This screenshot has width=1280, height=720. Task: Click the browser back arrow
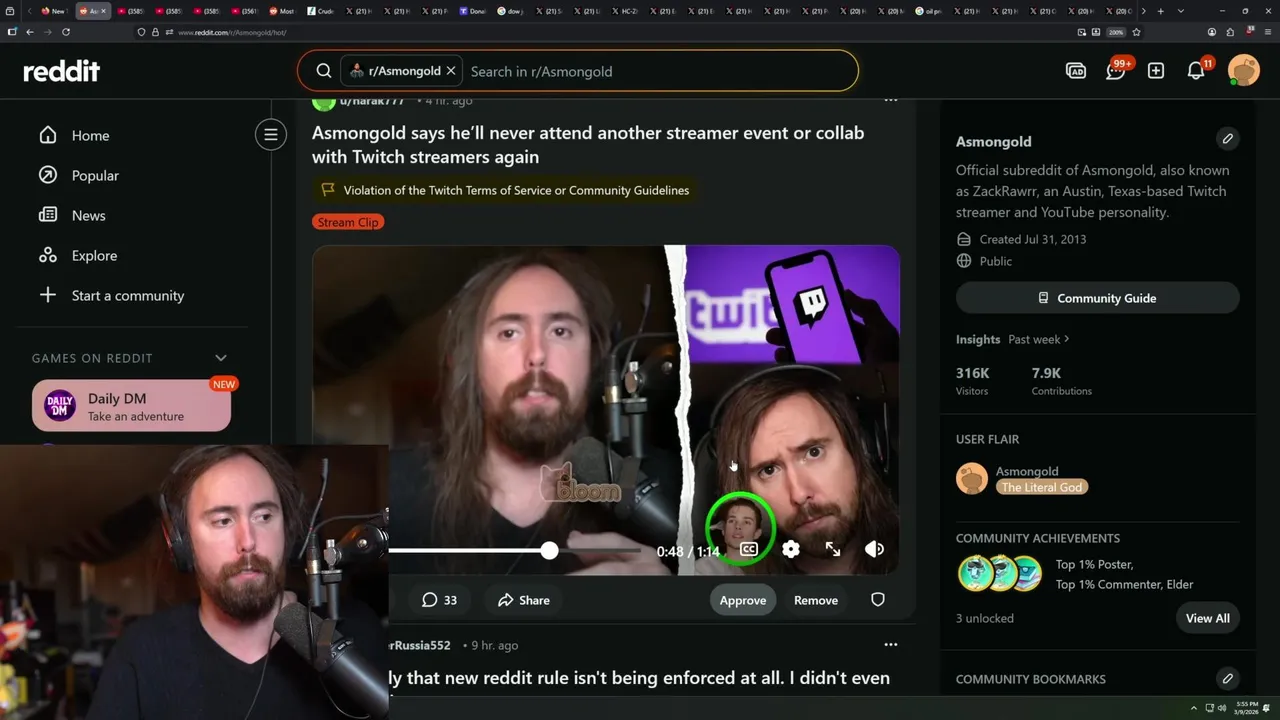[30, 32]
